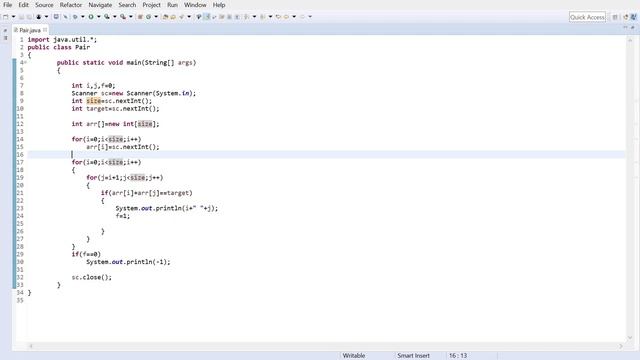Click the Quick Access search field
This screenshot has width=640, height=360.
[587, 17]
